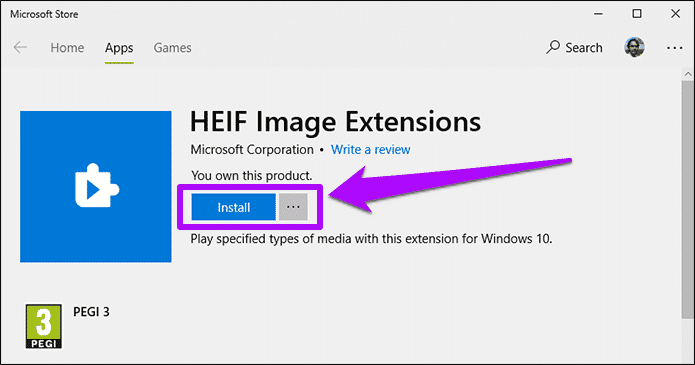Switch to the Apps tab
695x365 pixels.
click(119, 48)
